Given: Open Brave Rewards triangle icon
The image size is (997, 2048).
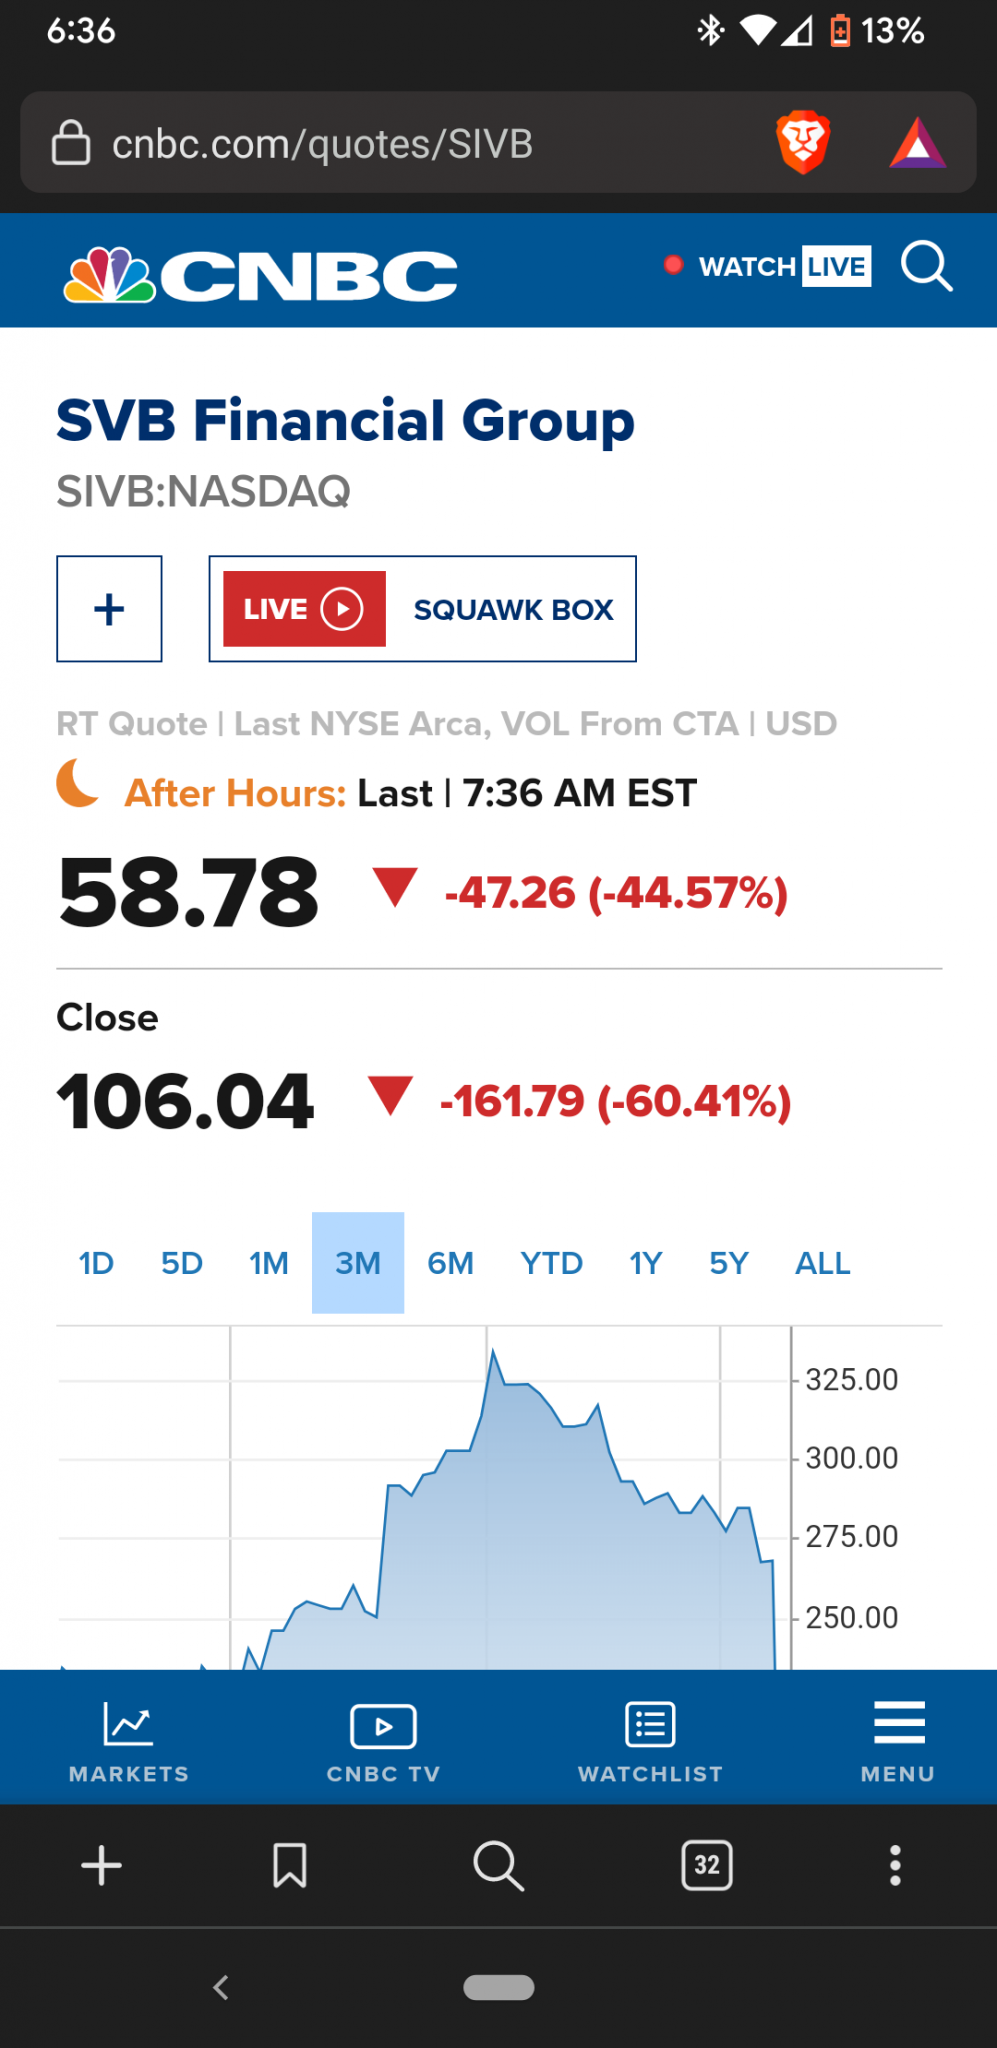Looking at the screenshot, I should tap(917, 143).
